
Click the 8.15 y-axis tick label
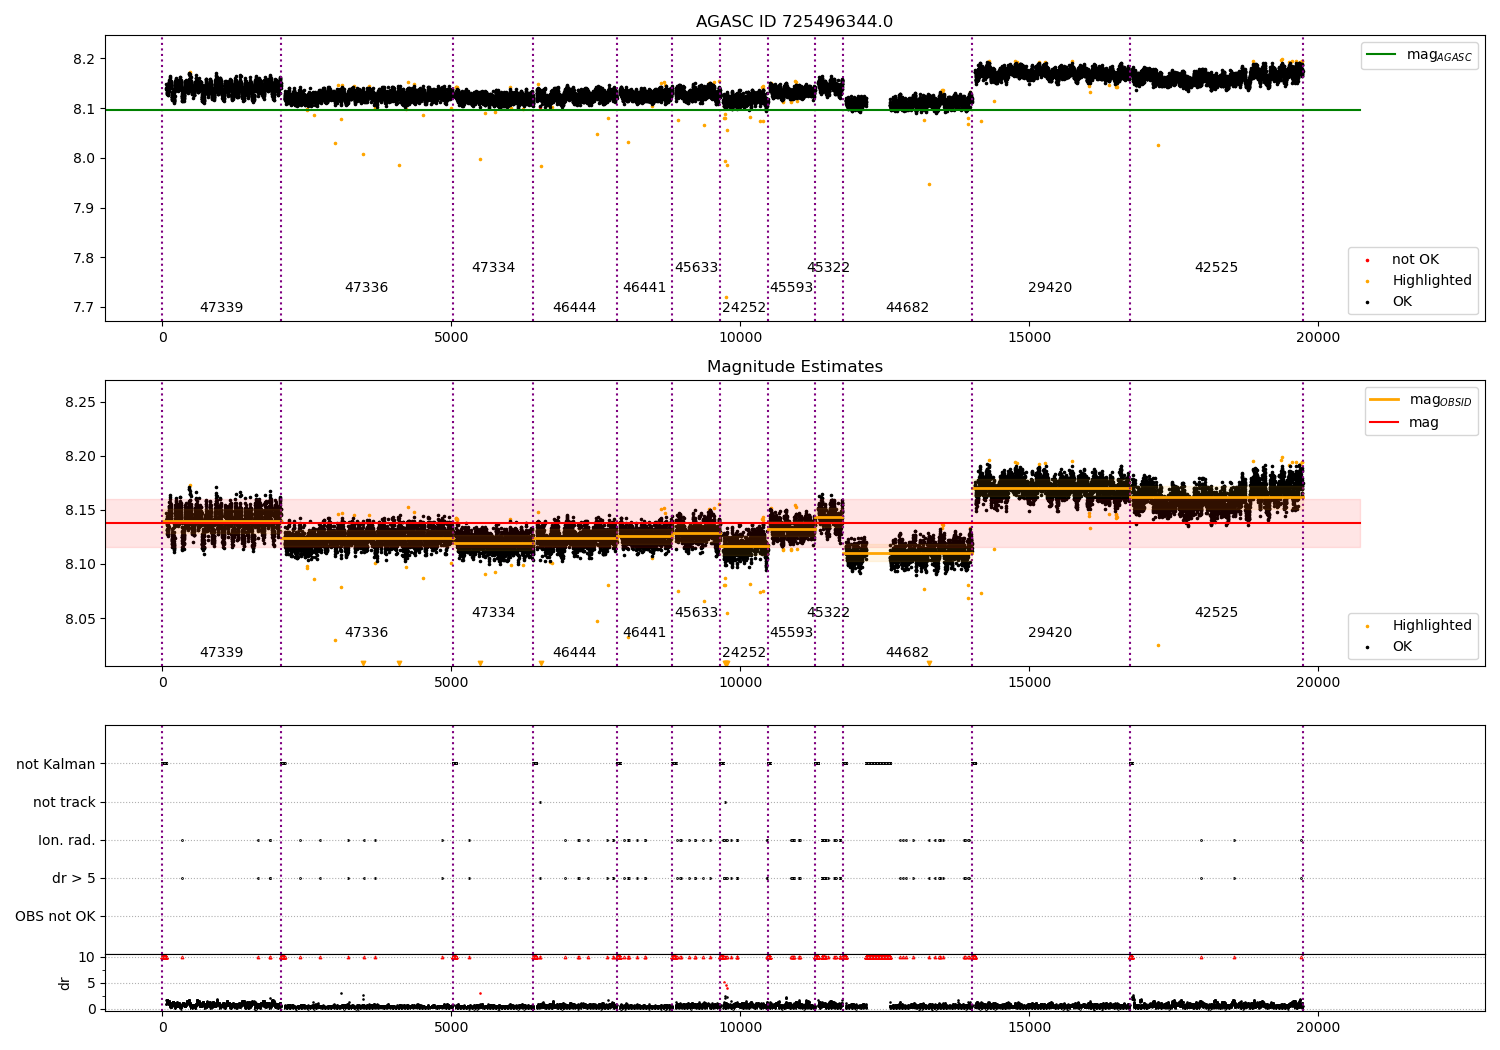[x=80, y=510]
